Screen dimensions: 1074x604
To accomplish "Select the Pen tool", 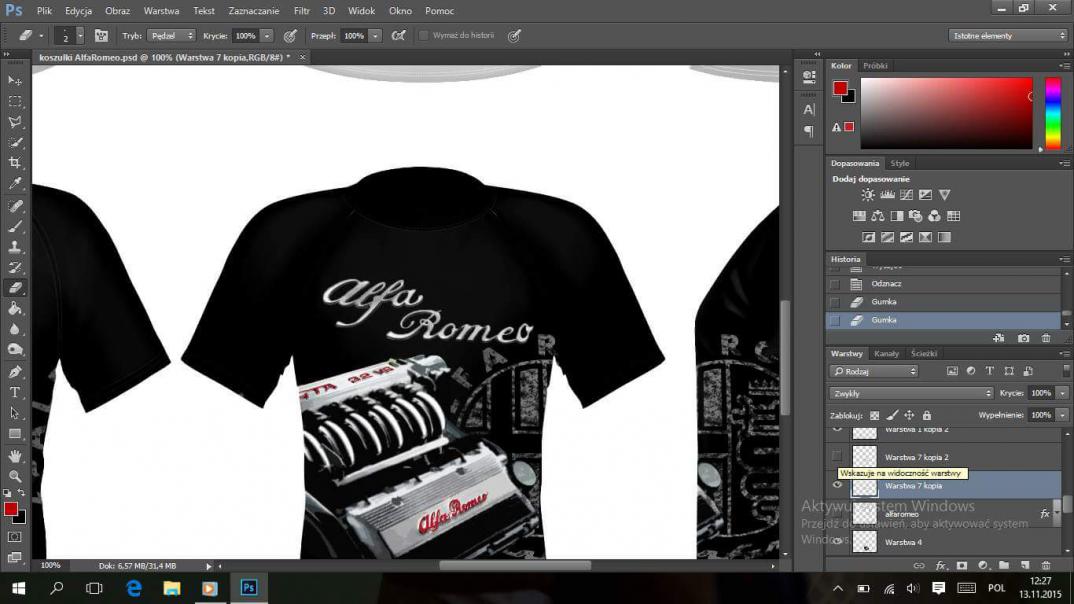I will (x=14, y=372).
